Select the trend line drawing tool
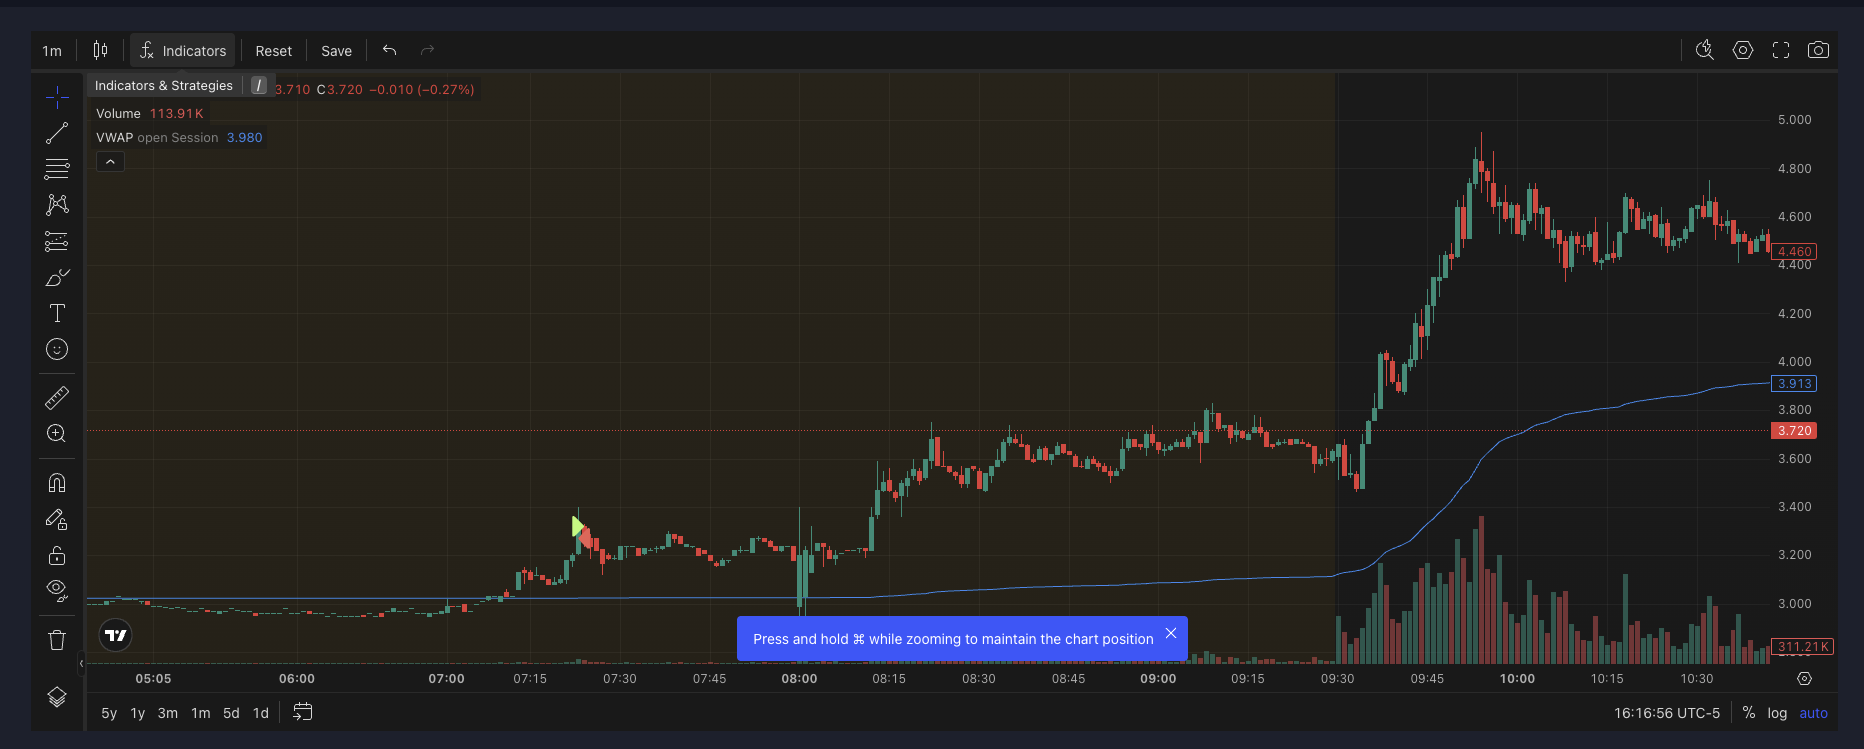1864x749 pixels. 57,133
